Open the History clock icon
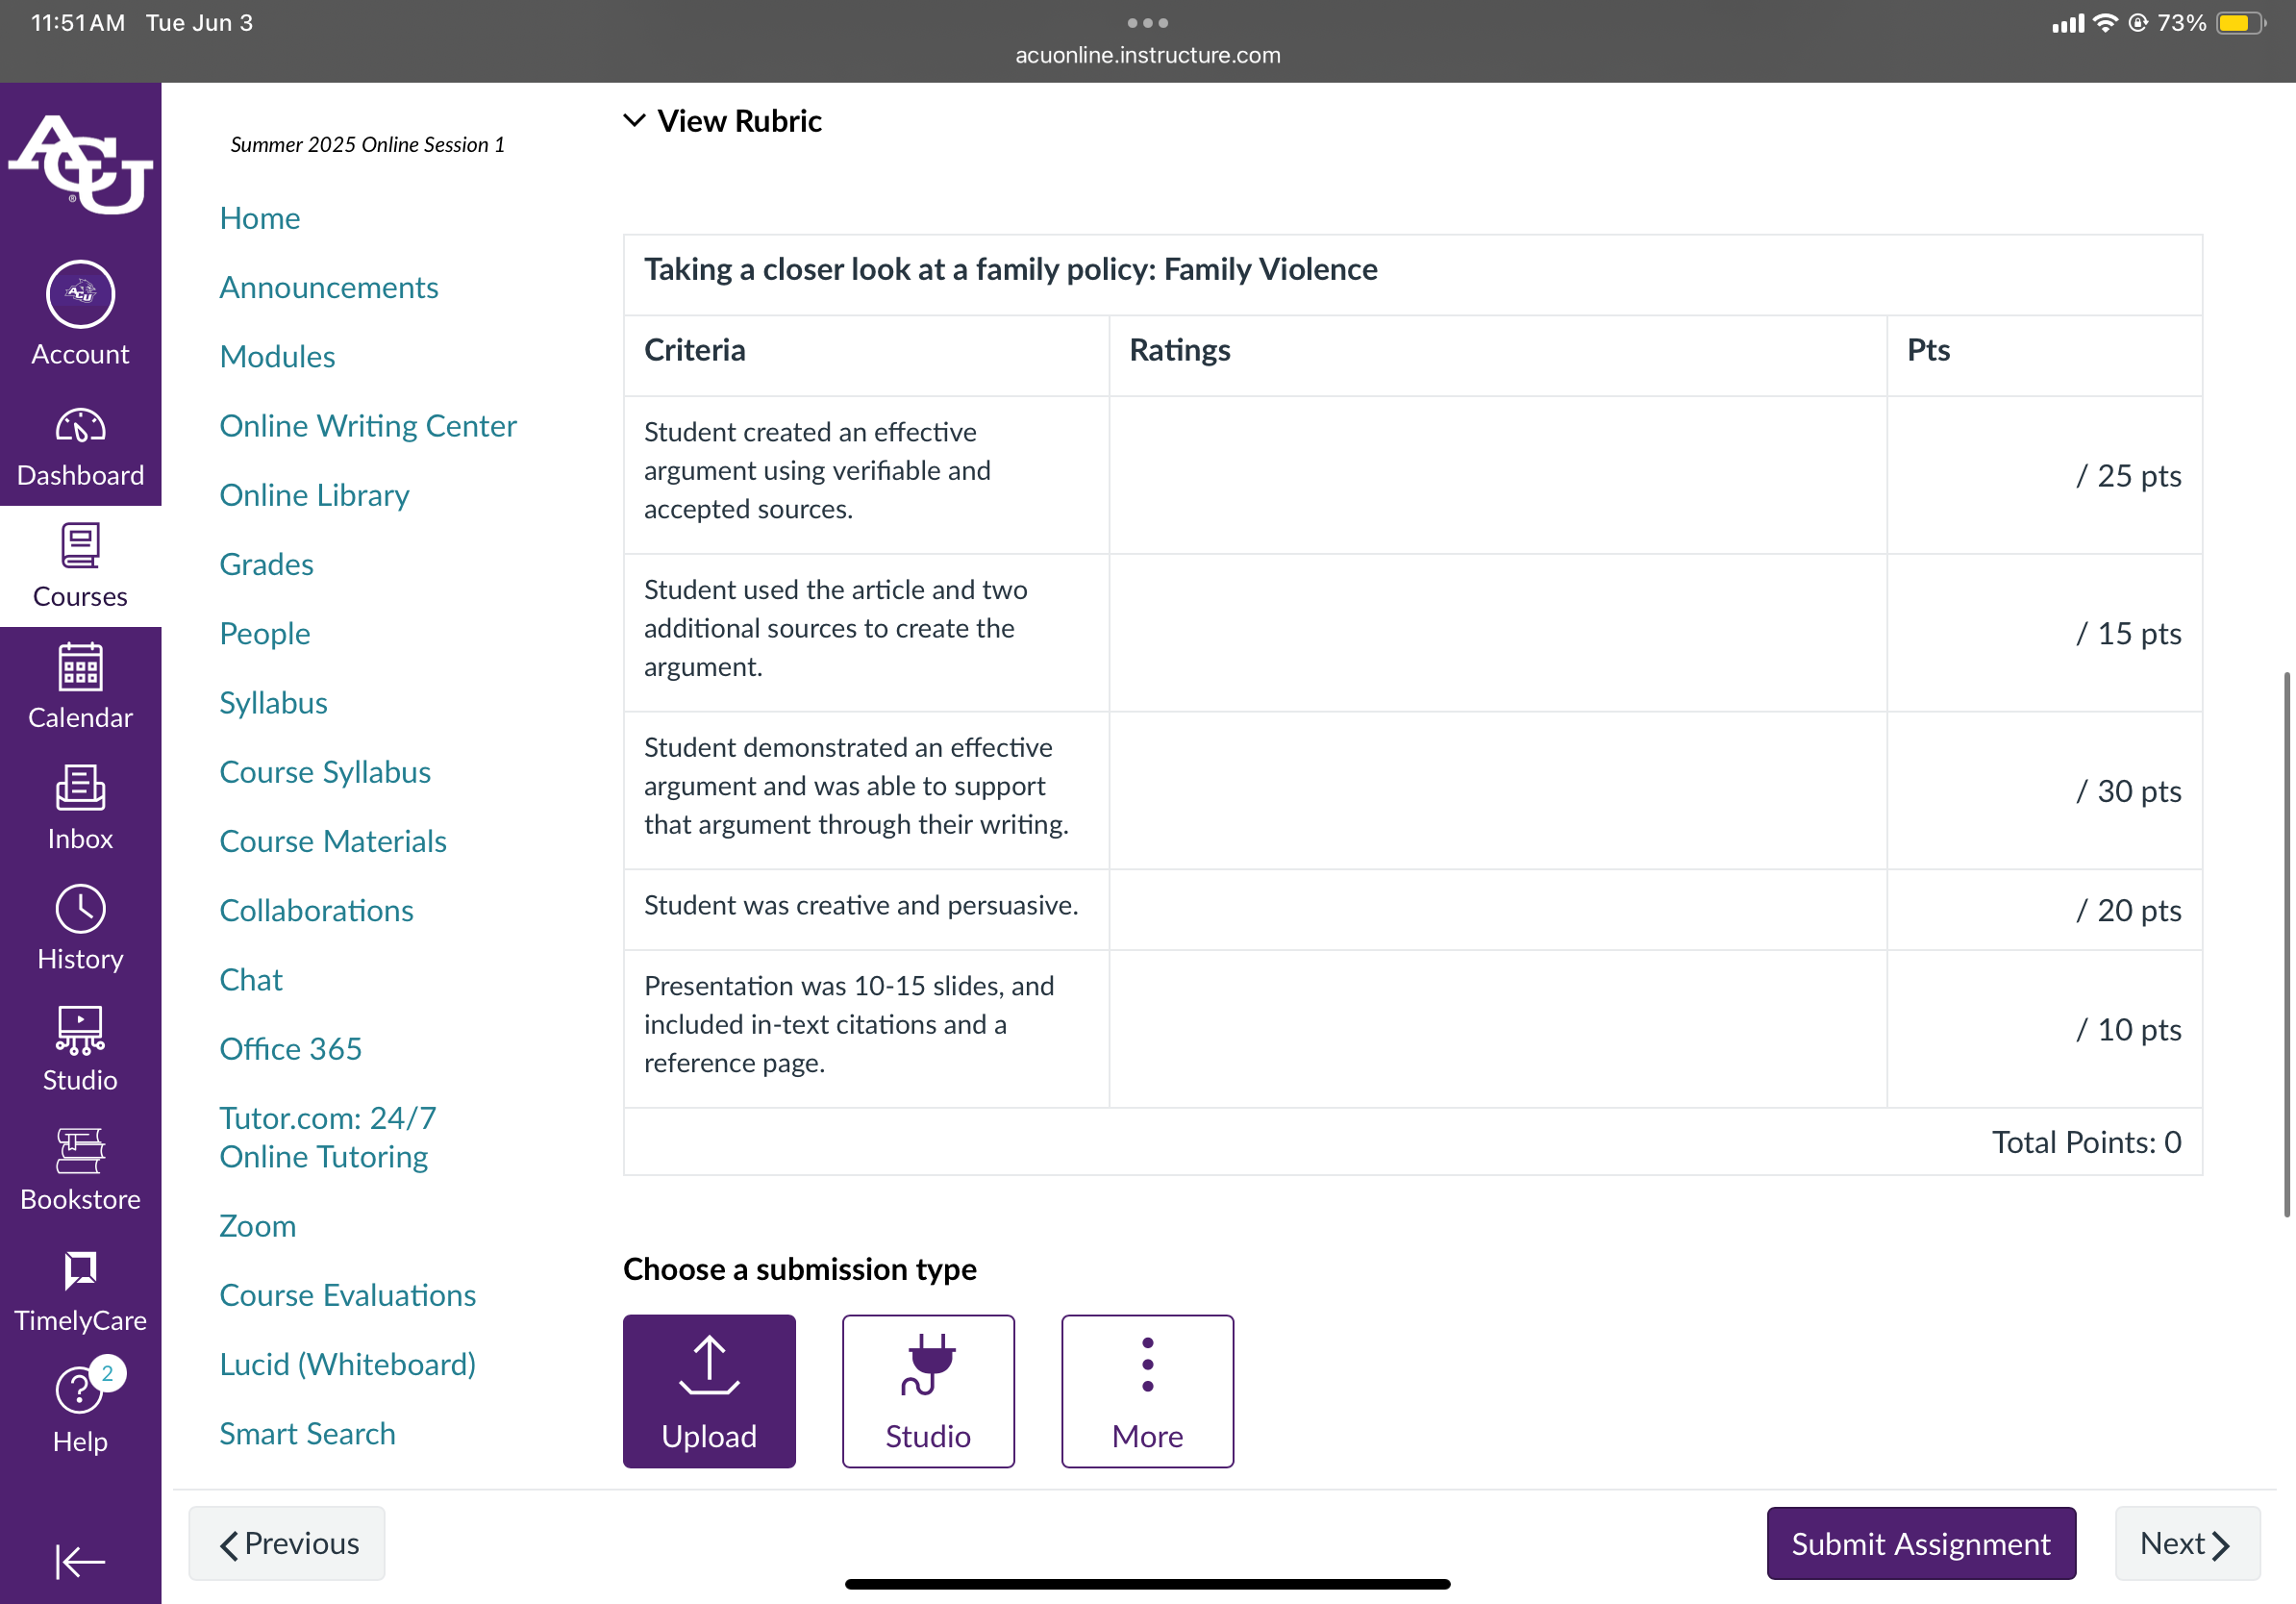Viewport: 2296px width, 1604px height. (x=80, y=908)
